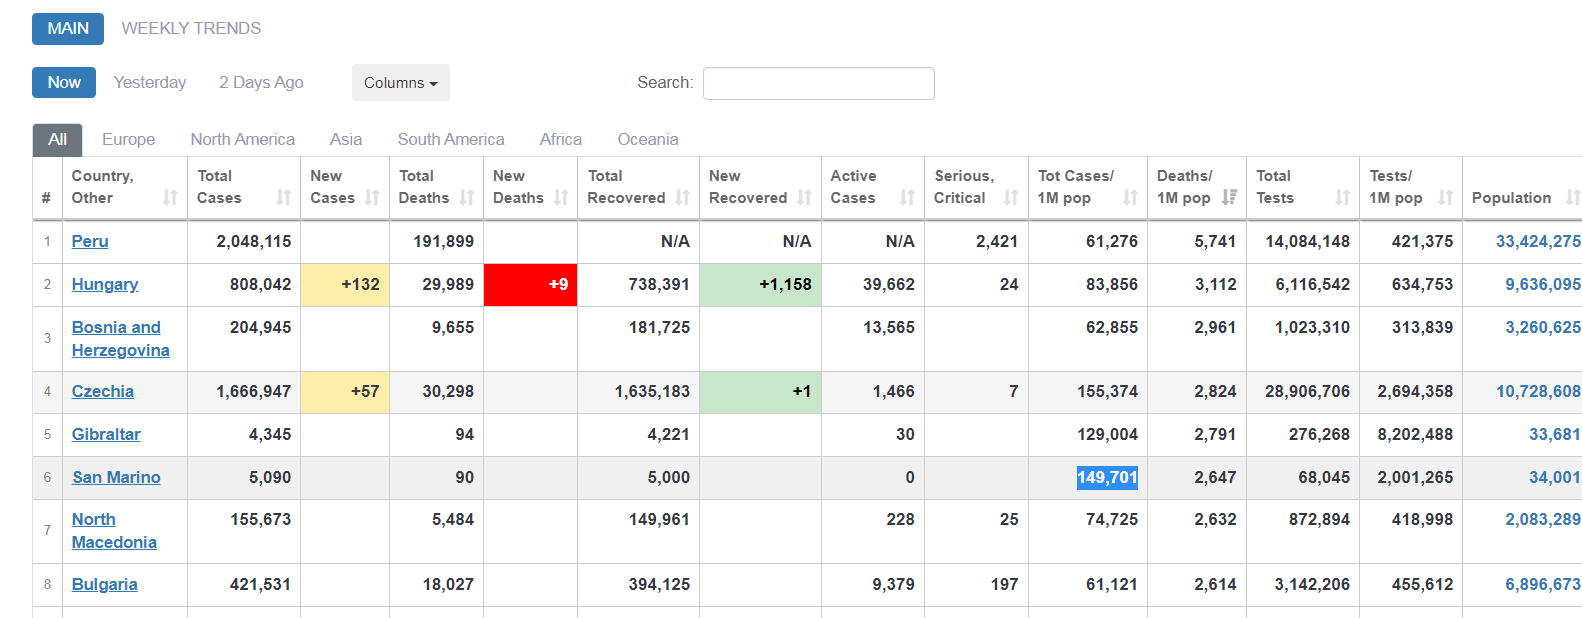Show data from 2 Days Ago

point(261,82)
